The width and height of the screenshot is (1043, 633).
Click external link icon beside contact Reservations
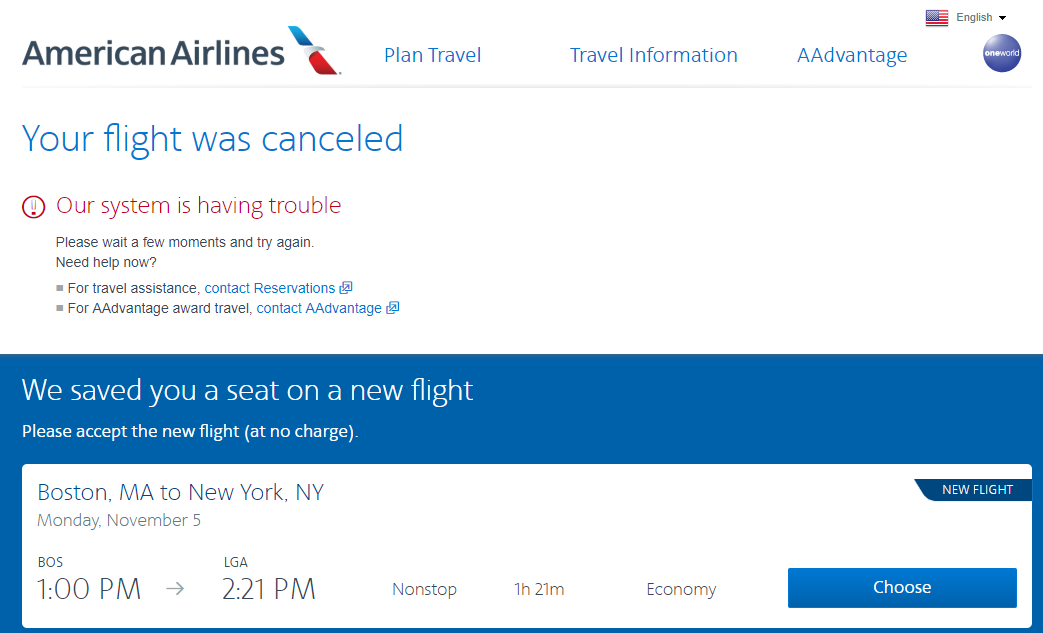pos(346,288)
